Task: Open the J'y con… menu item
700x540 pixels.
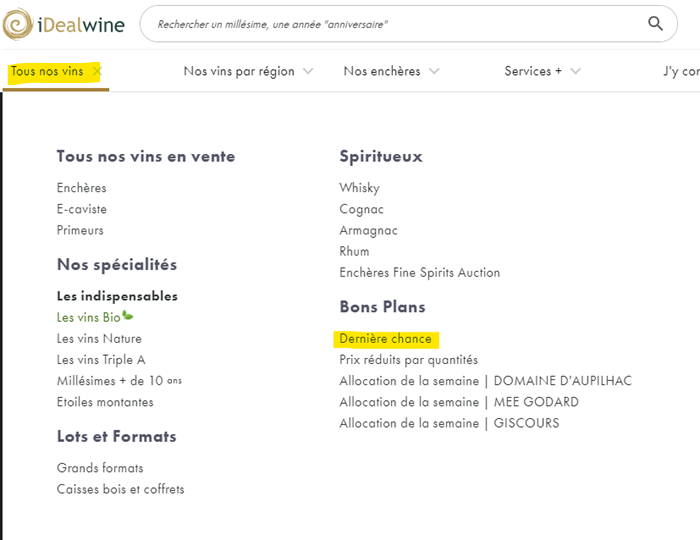Action: [x=681, y=71]
